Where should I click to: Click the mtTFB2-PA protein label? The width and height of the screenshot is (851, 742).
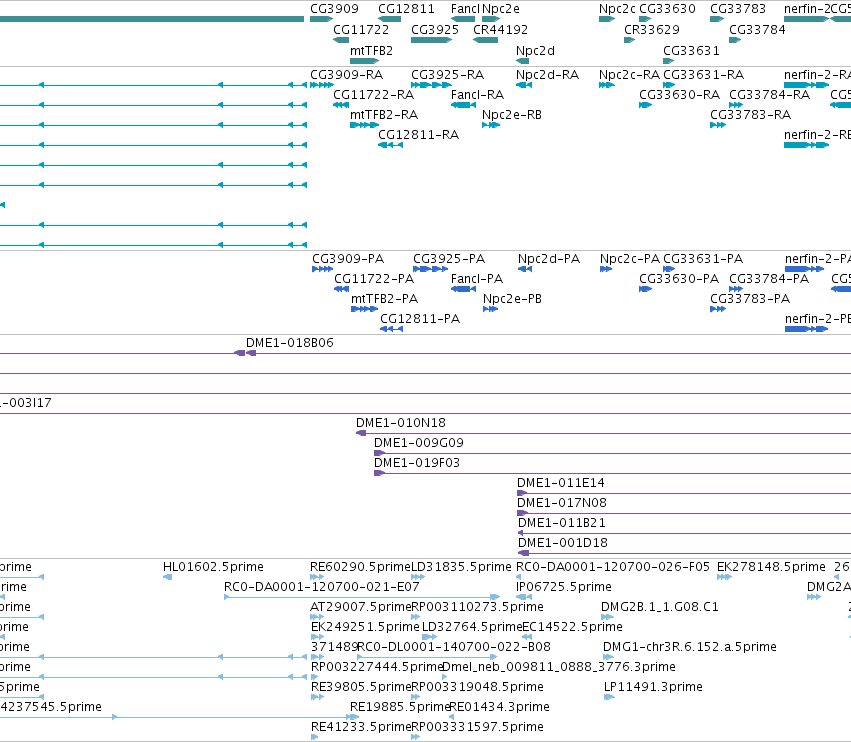pos(384,299)
